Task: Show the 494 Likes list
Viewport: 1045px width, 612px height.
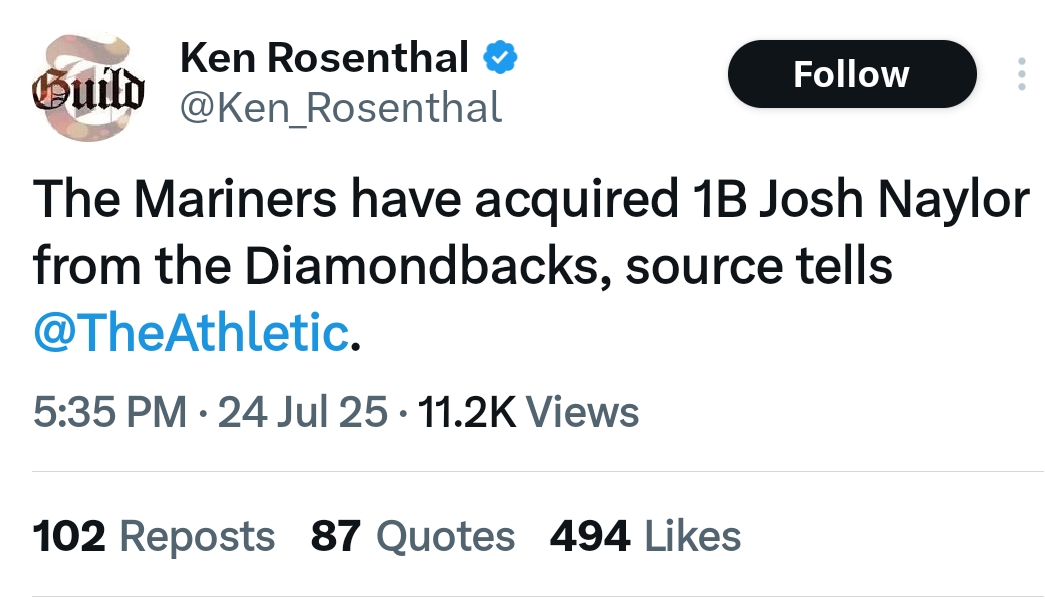Action: click(645, 537)
